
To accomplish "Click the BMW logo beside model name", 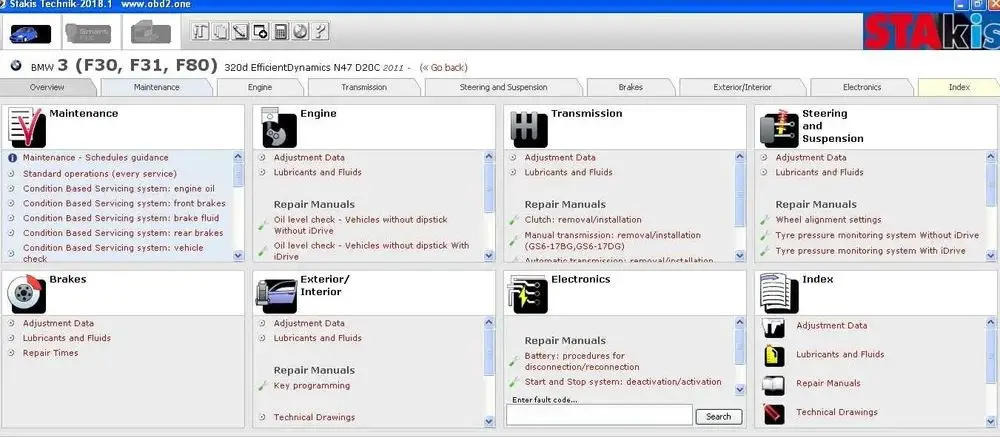I will click(x=16, y=66).
